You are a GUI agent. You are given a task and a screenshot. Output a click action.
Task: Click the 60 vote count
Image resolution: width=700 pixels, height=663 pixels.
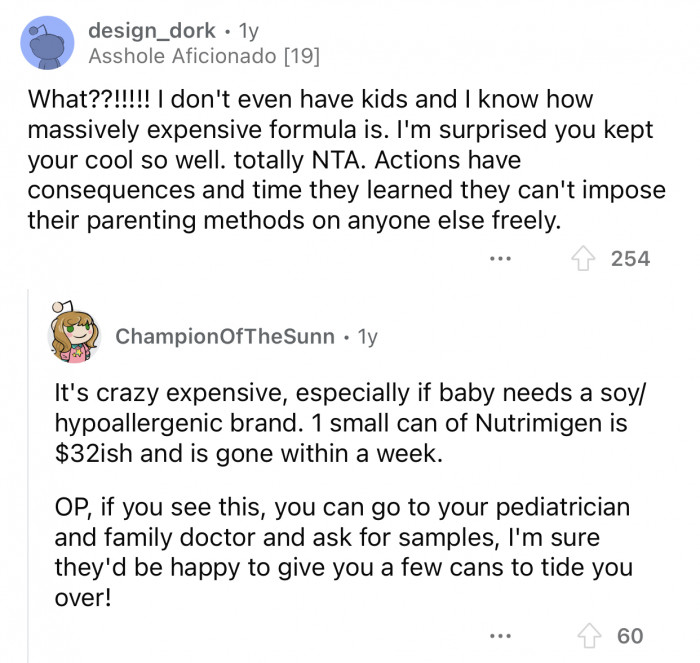(630, 635)
